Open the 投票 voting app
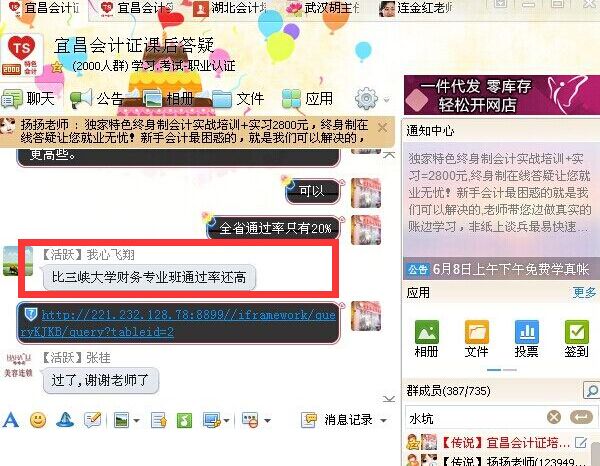 point(527,339)
